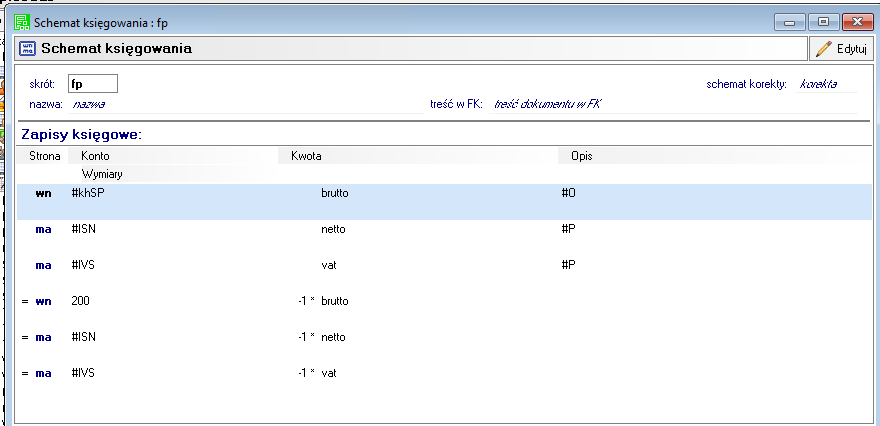Viewport: 880px width, 426px height.
Task: Click the Konto column header
Action: 95,156
